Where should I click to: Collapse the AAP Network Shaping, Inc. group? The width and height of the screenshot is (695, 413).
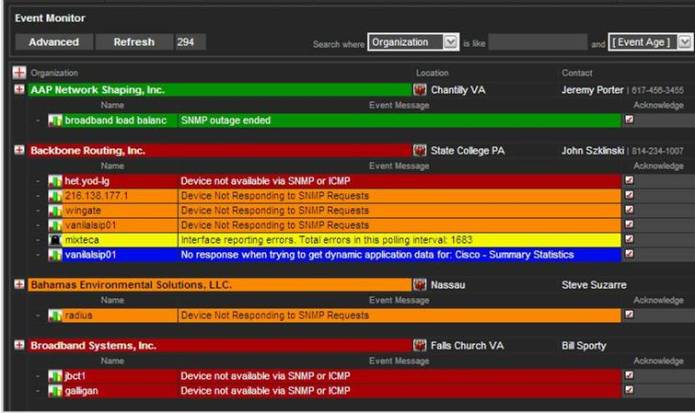[x=19, y=90]
